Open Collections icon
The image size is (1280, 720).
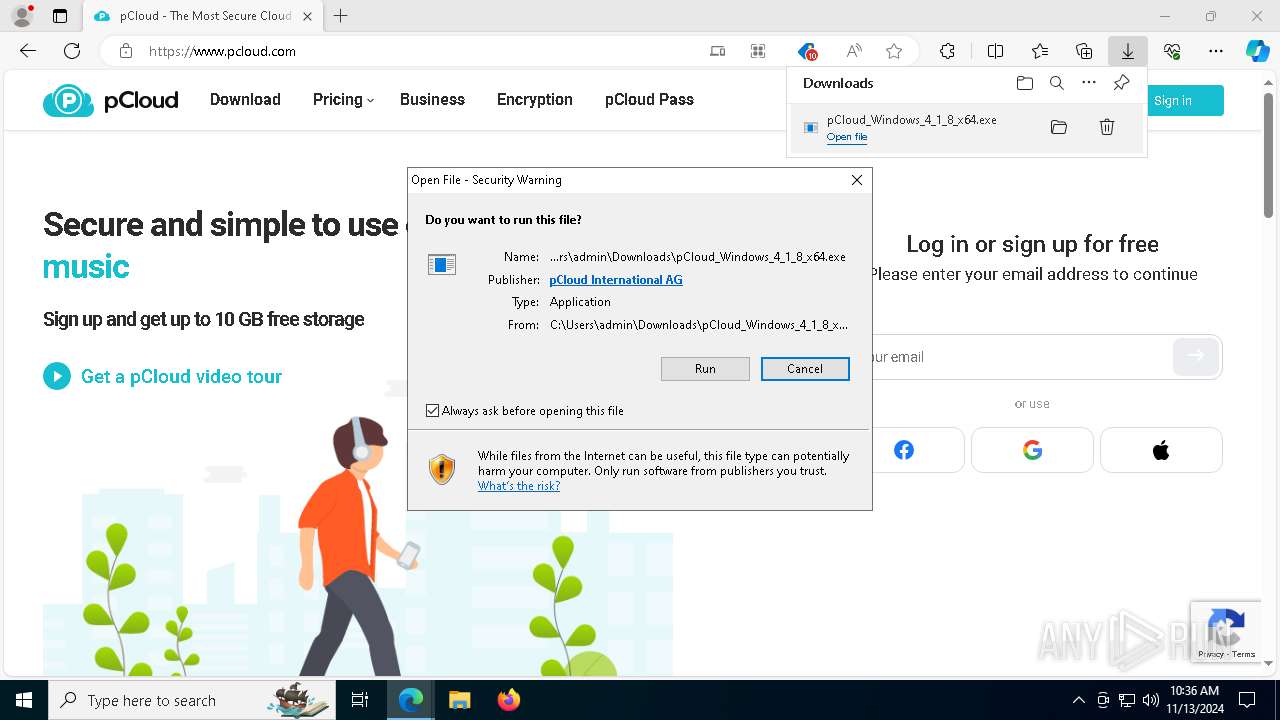1084,51
